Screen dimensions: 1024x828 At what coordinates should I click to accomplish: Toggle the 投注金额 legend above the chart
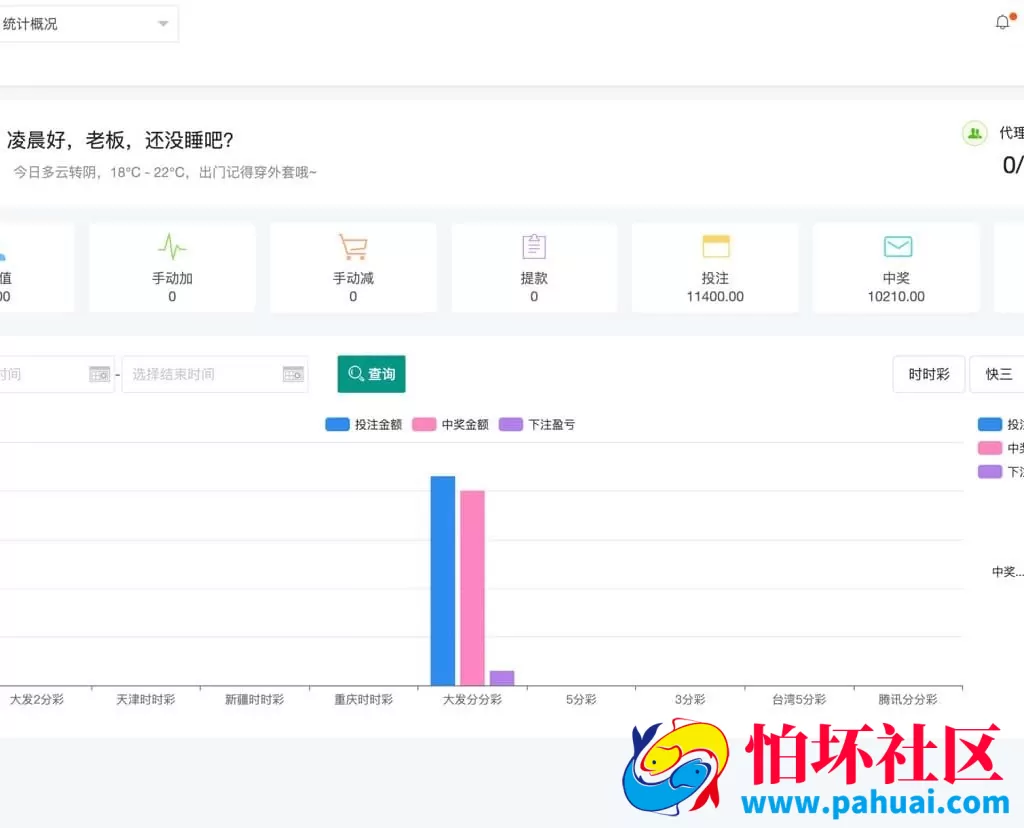point(363,424)
